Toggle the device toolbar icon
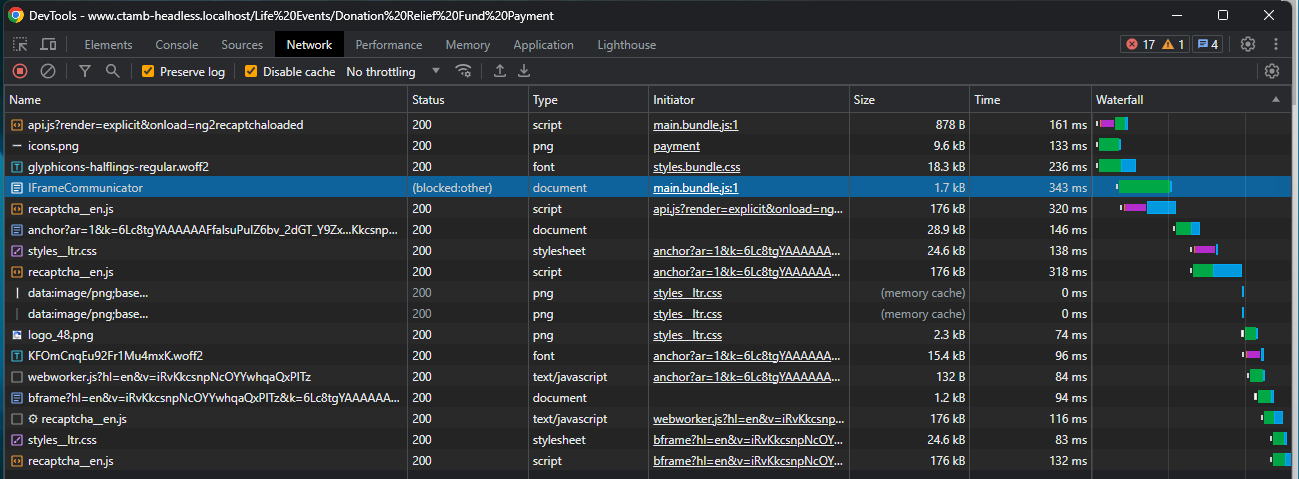The image size is (1299, 479). point(48,44)
